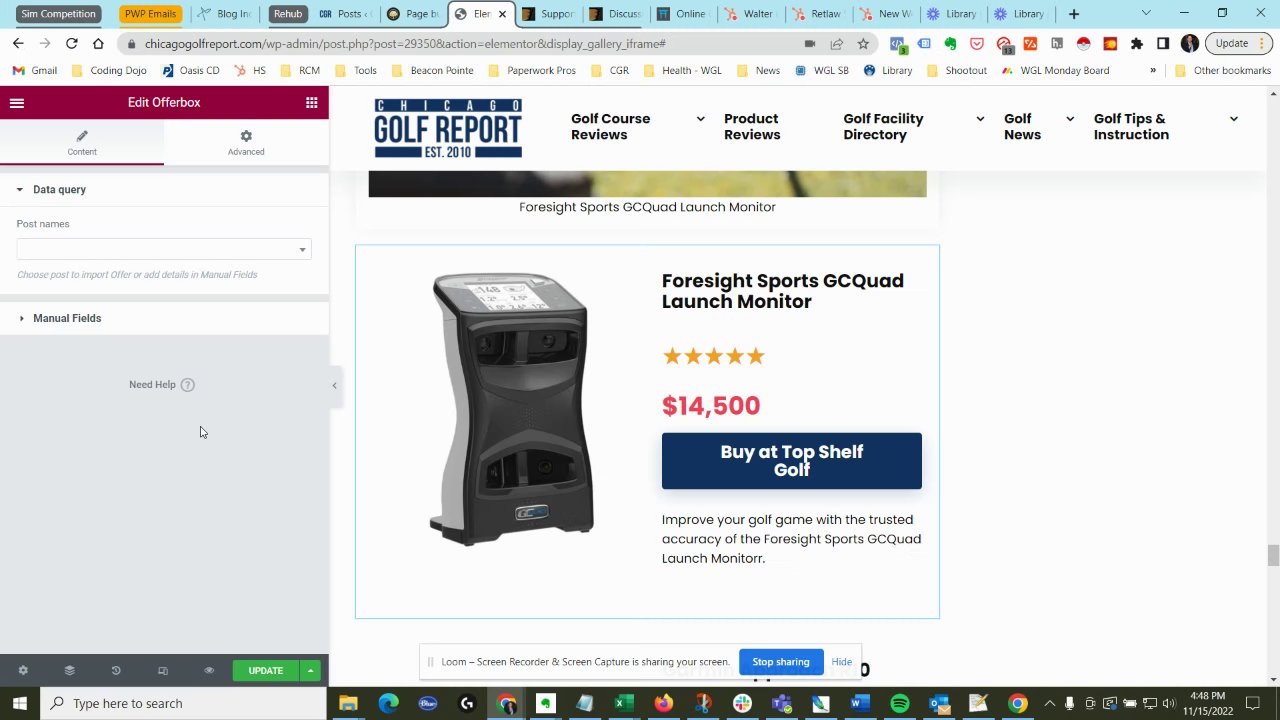This screenshot has height=720, width=1280.
Task: Collapse the Elementor side panel
Action: (x=335, y=385)
